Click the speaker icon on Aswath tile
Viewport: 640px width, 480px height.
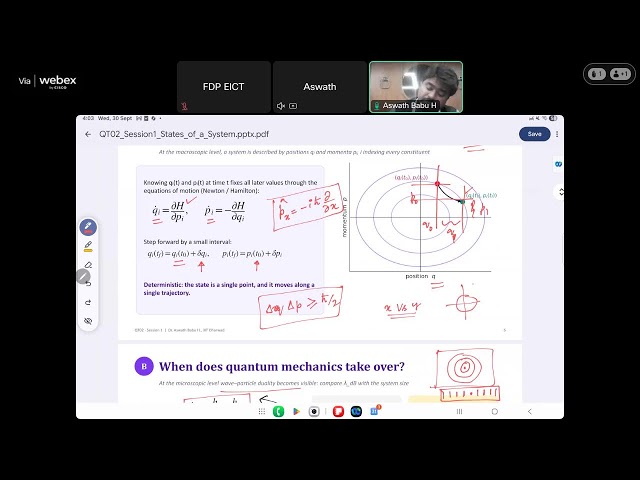click(x=281, y=106)
